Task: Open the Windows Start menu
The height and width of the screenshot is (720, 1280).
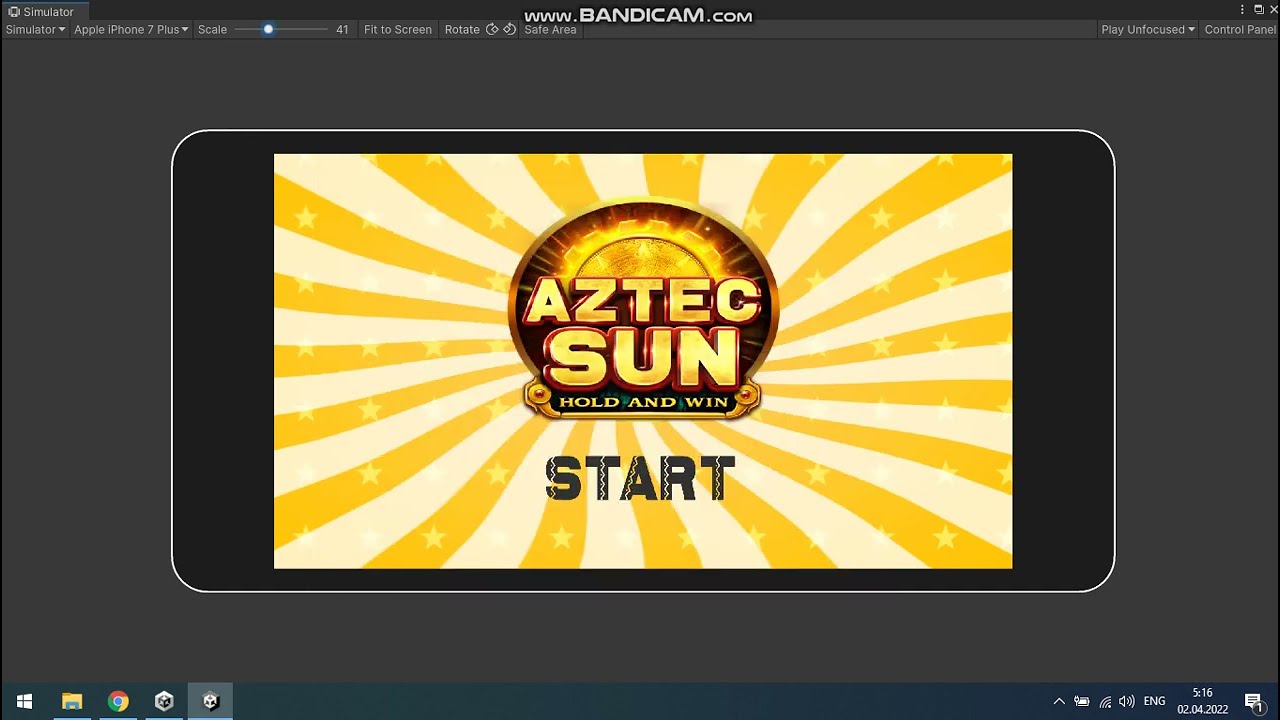Action: 24,702
